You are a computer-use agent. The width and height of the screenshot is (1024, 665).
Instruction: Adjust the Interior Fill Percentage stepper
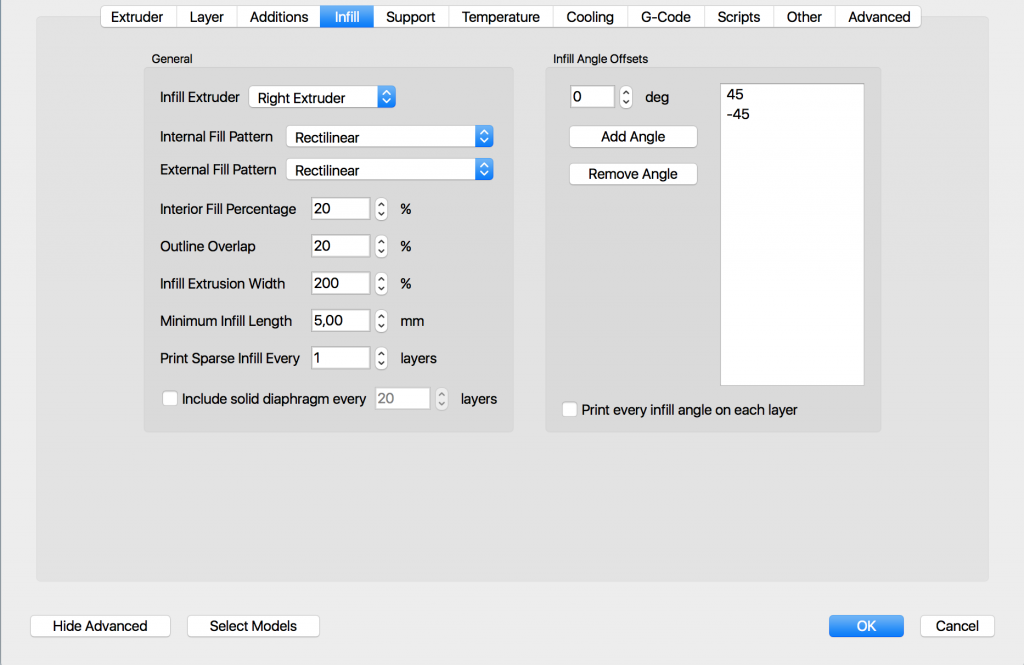[x=381, y=209]
